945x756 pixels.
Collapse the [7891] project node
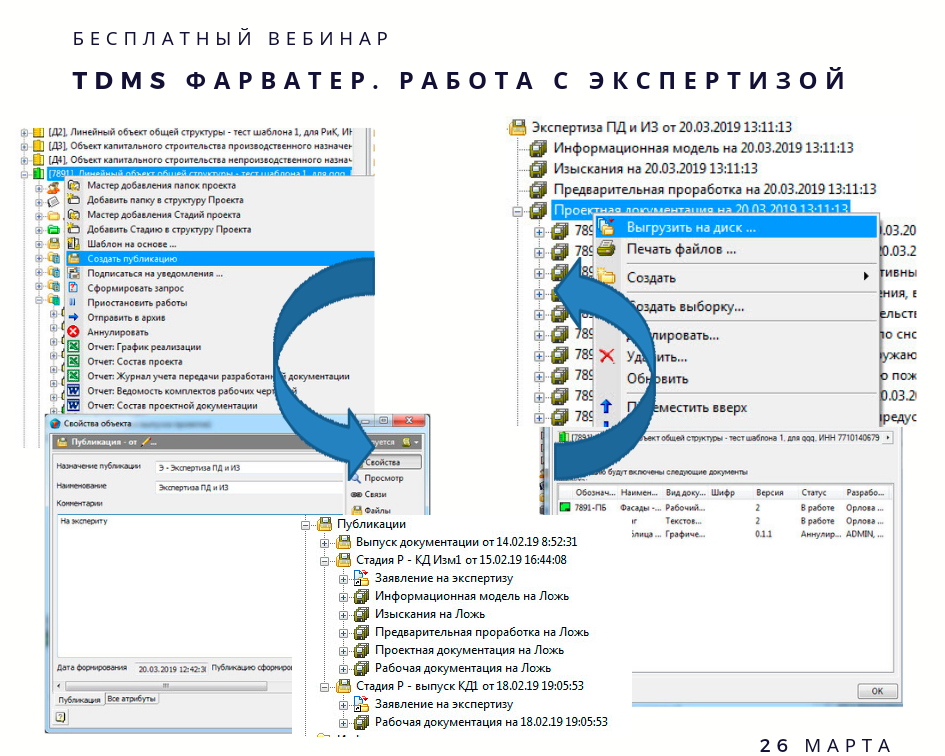click(x=24, y=174)
